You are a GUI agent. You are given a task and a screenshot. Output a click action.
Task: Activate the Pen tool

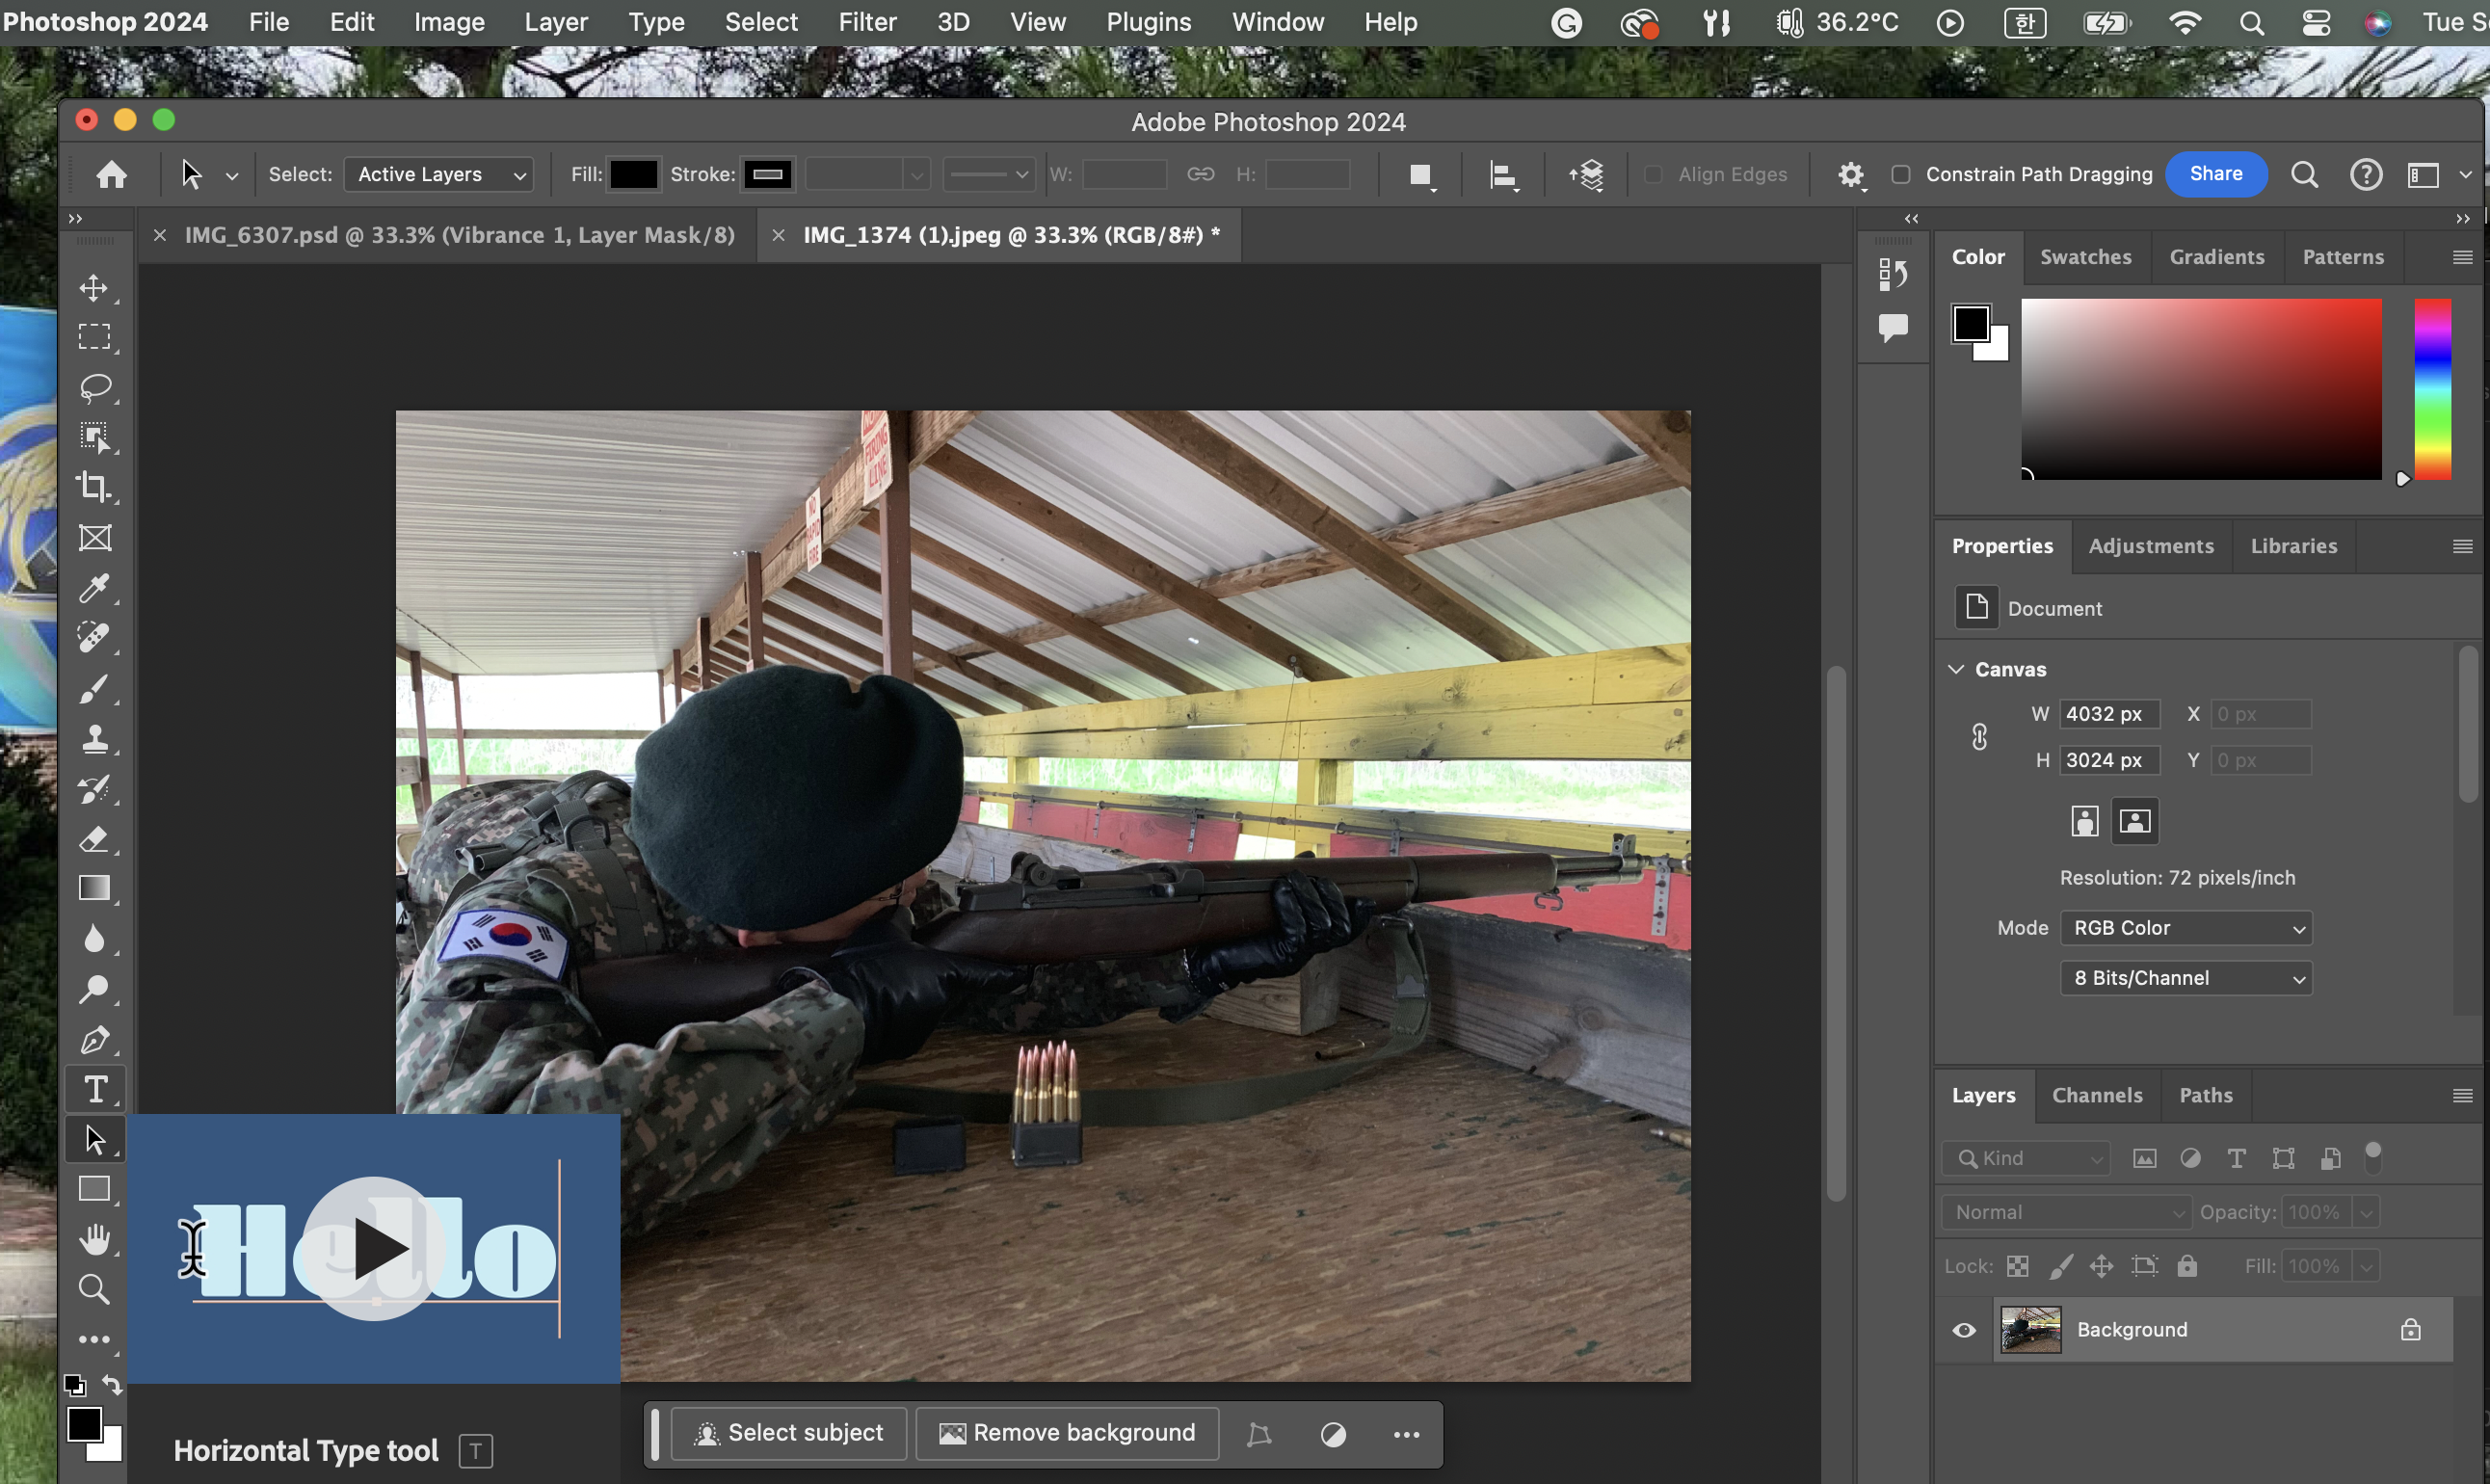click(x=94, y=1040)
